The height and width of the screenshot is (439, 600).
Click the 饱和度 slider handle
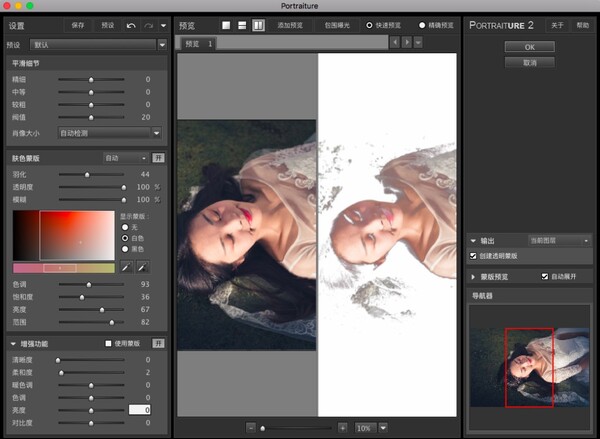[82, 297]
